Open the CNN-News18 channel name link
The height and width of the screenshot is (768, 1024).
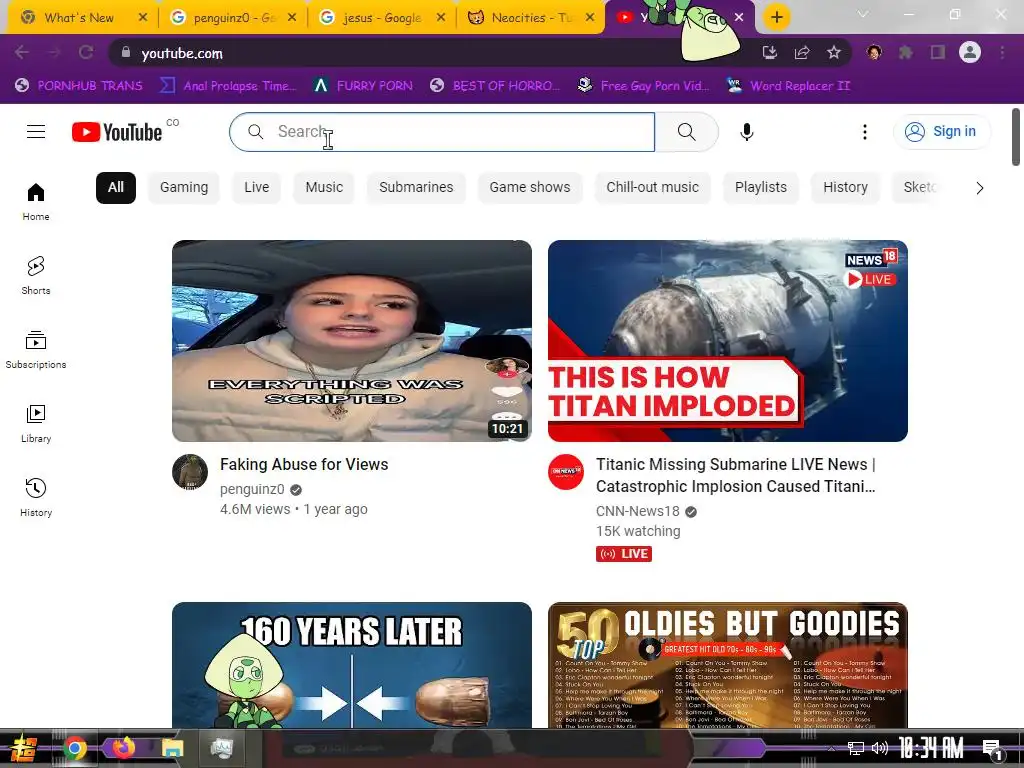637,511
